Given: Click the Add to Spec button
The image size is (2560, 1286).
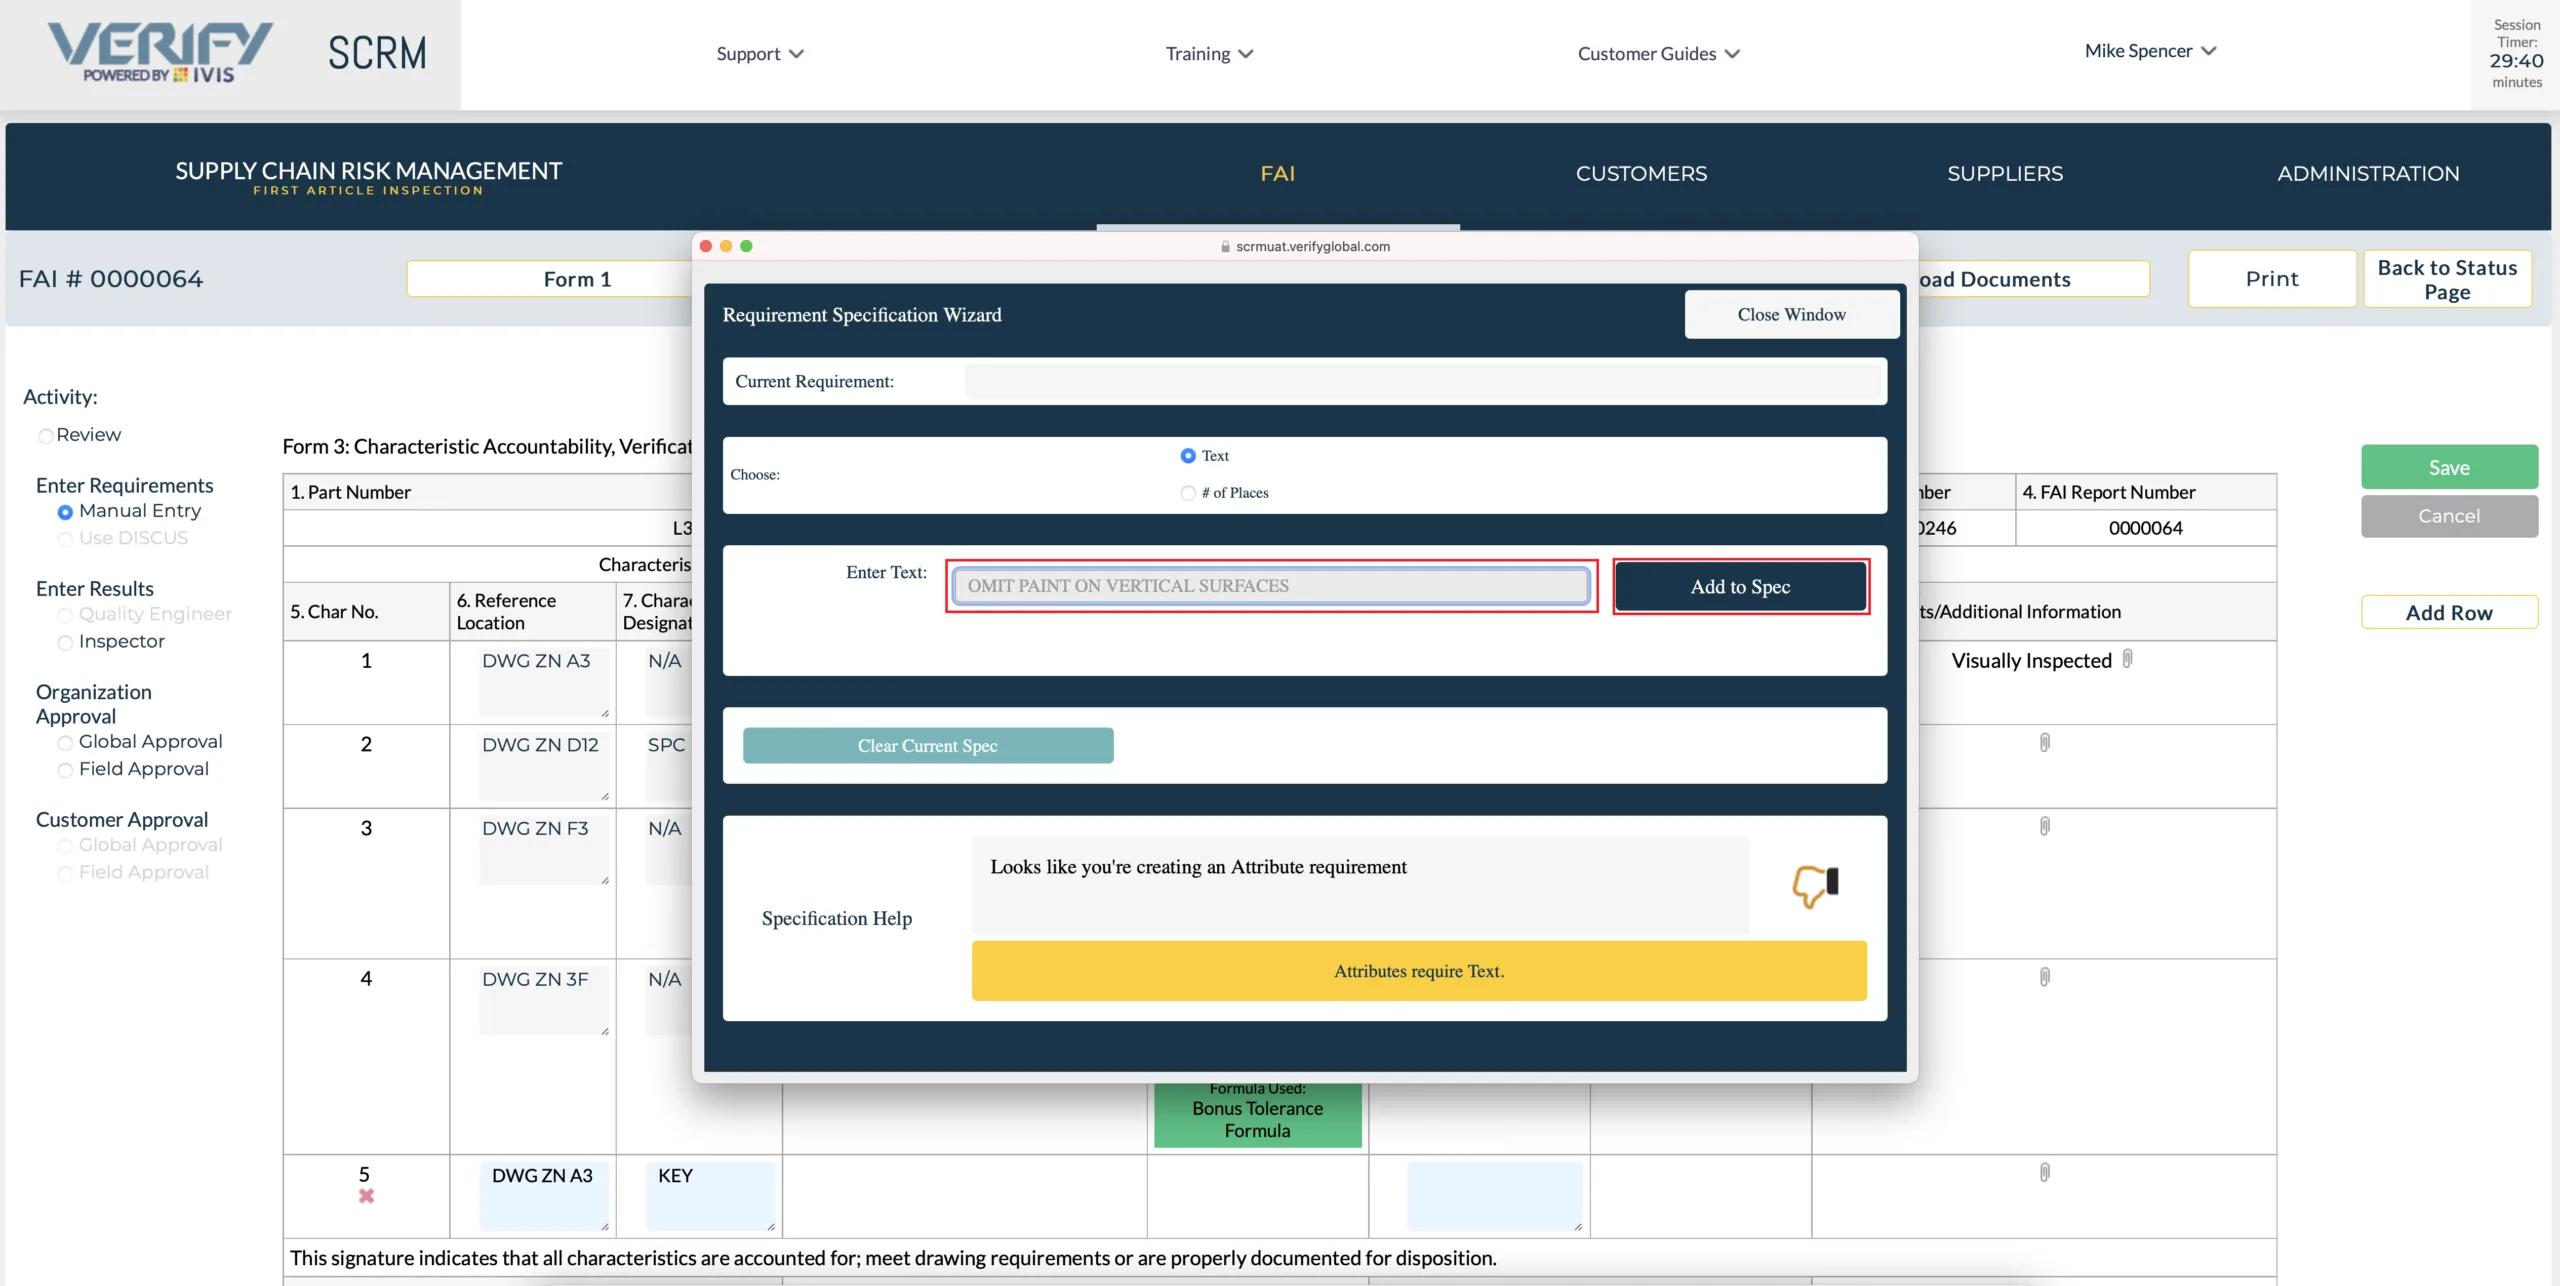Looking at the screenshot, I should 1740,587.
